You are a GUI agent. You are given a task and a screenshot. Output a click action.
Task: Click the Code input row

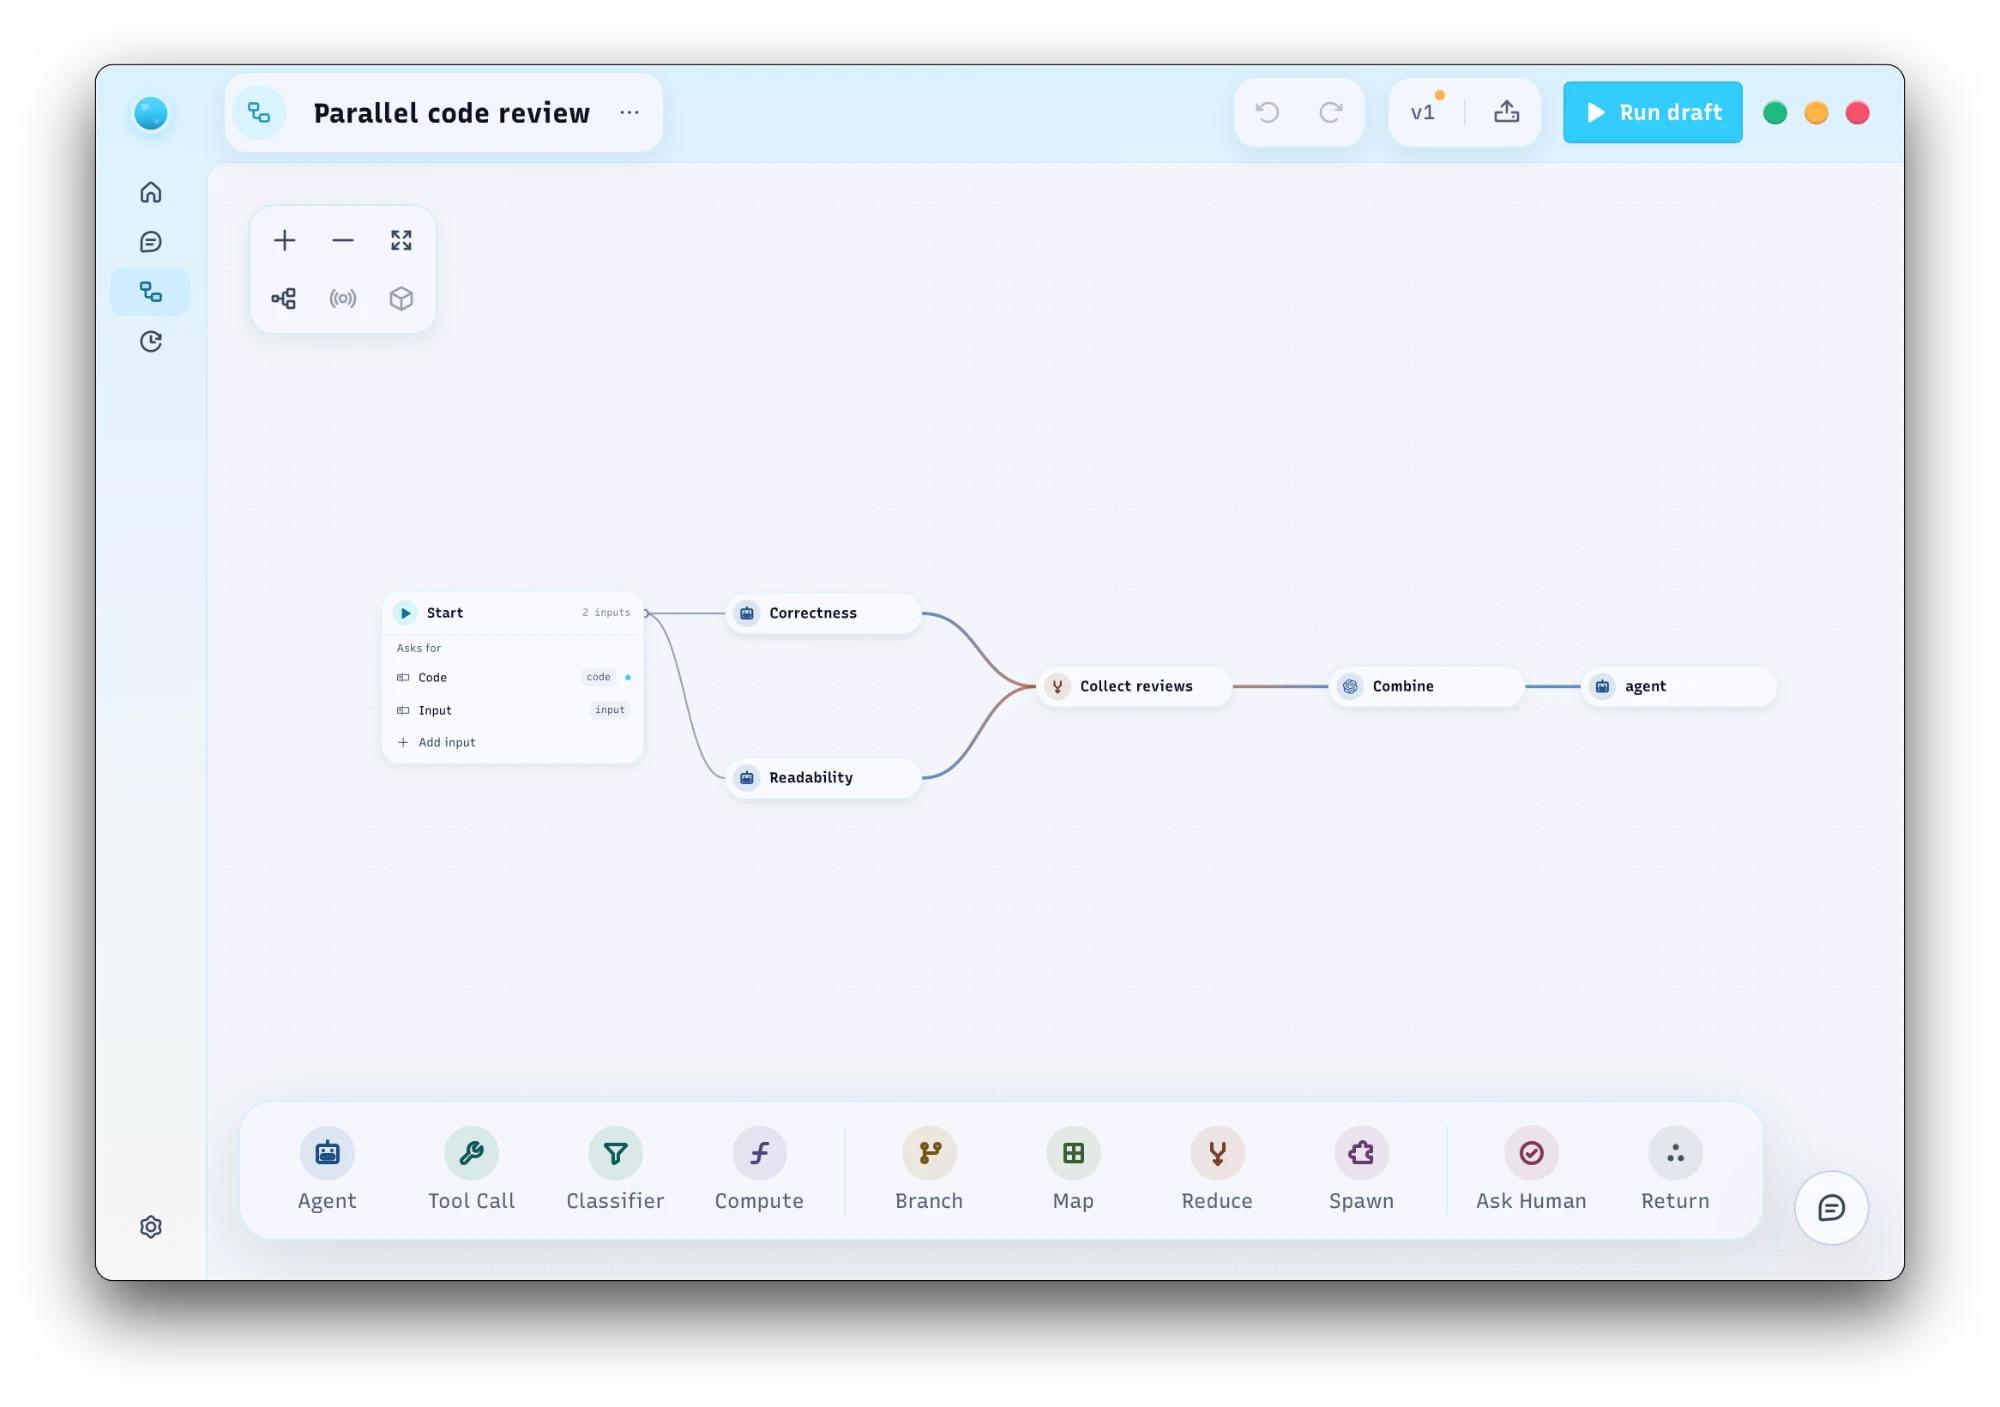513,677
